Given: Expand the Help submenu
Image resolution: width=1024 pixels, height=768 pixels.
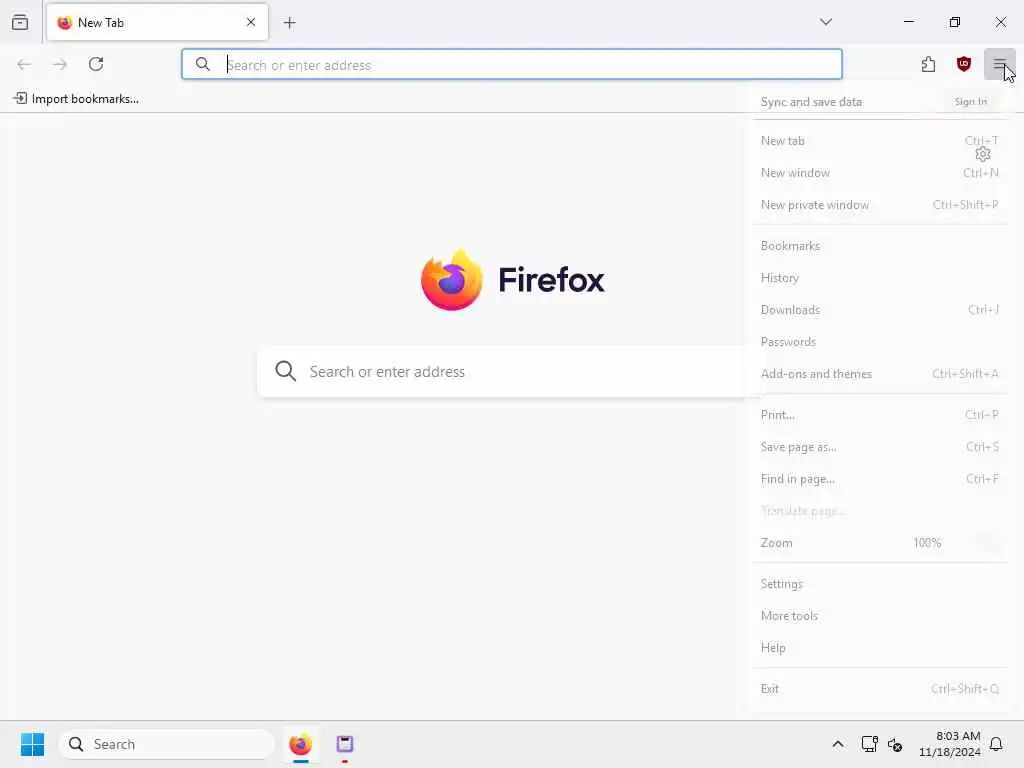Looking at the screenshot, I should click(879, 648).
